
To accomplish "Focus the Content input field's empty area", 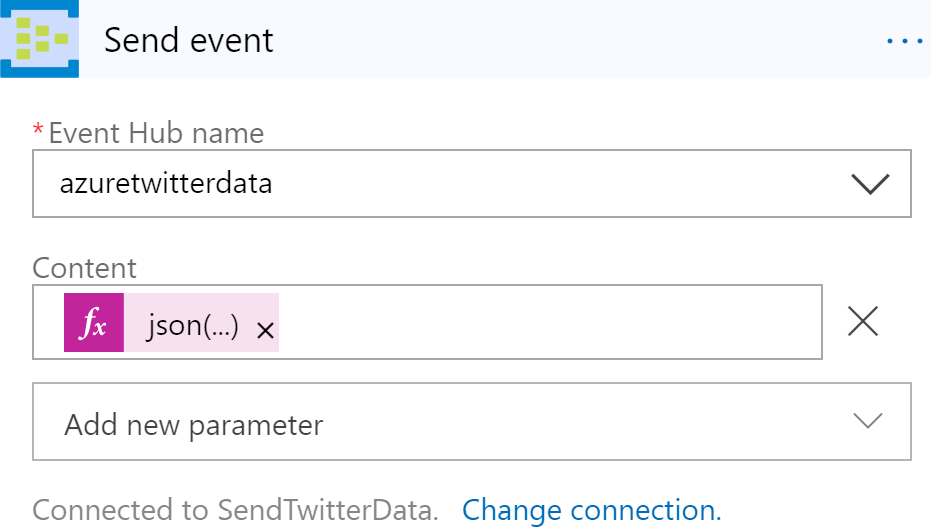I will click(x=550, y=323).
